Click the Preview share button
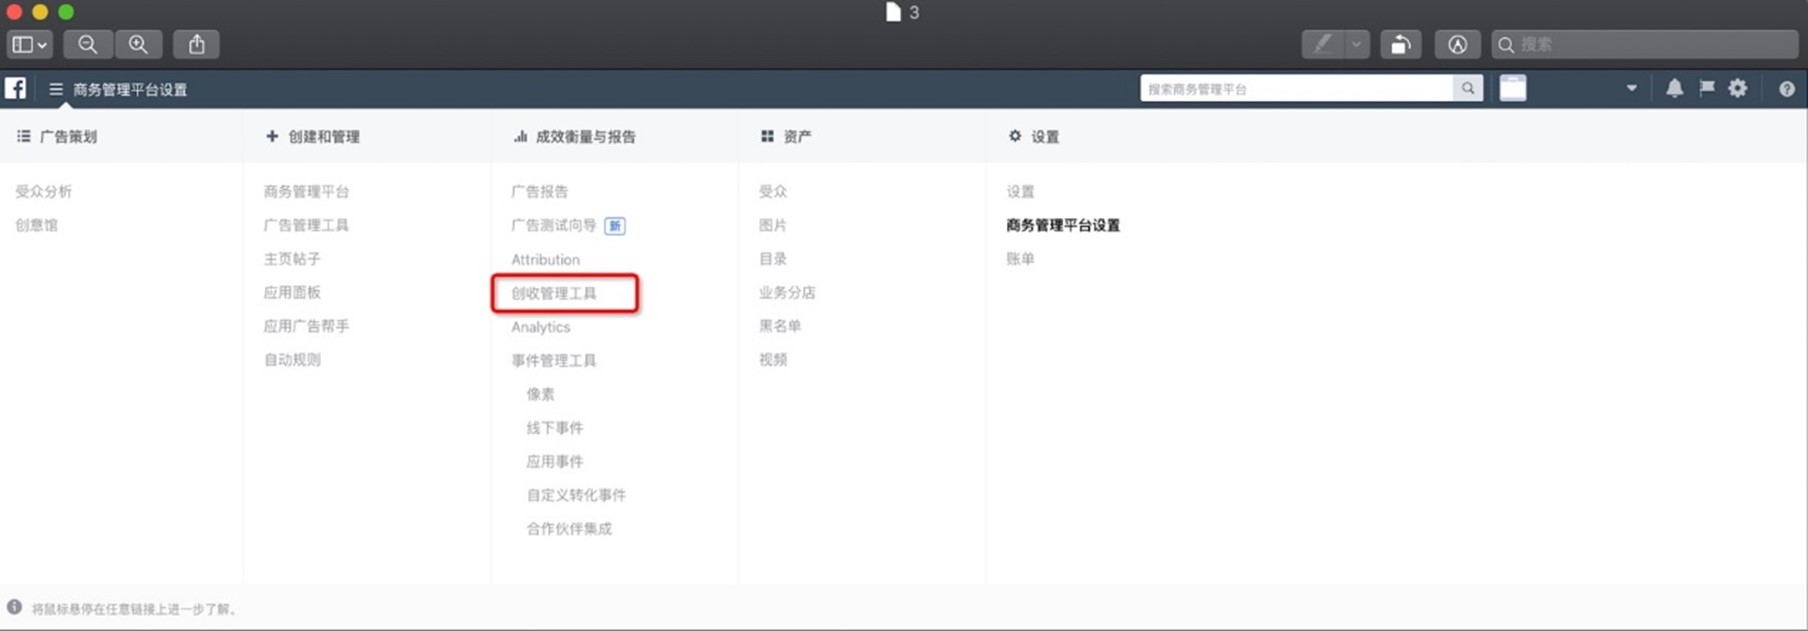1808x631 pixels. click(197, 44)
